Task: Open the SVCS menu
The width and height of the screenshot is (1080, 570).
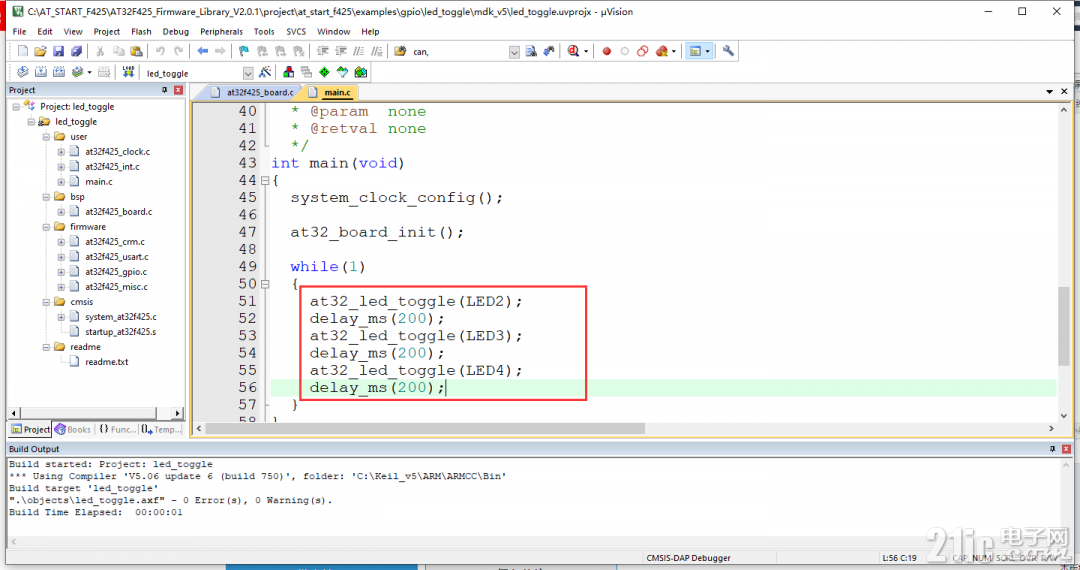Action: coord(296,32)
